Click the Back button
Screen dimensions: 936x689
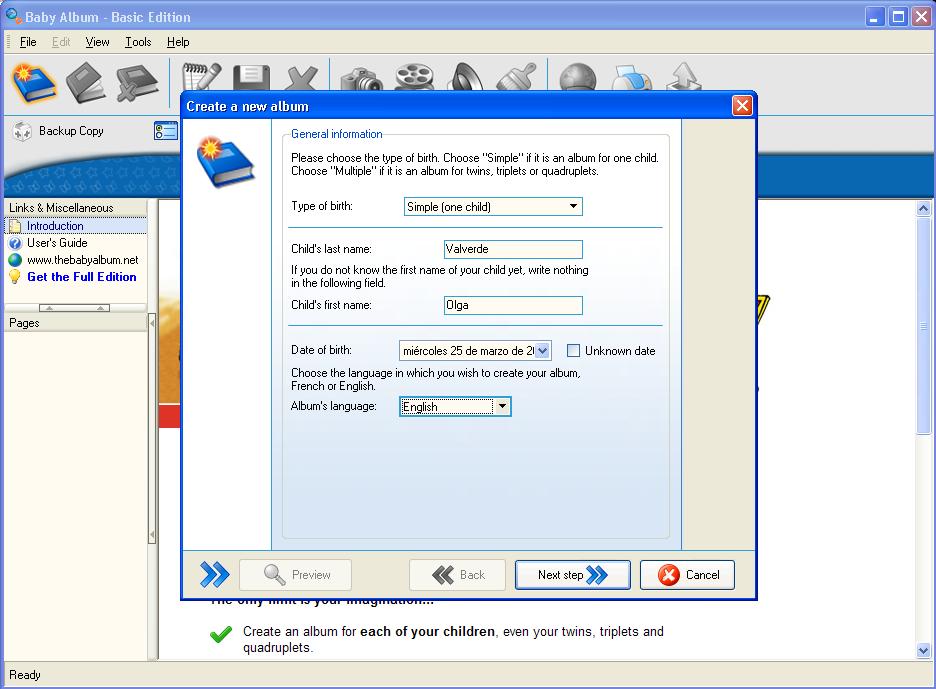point(457,575)
